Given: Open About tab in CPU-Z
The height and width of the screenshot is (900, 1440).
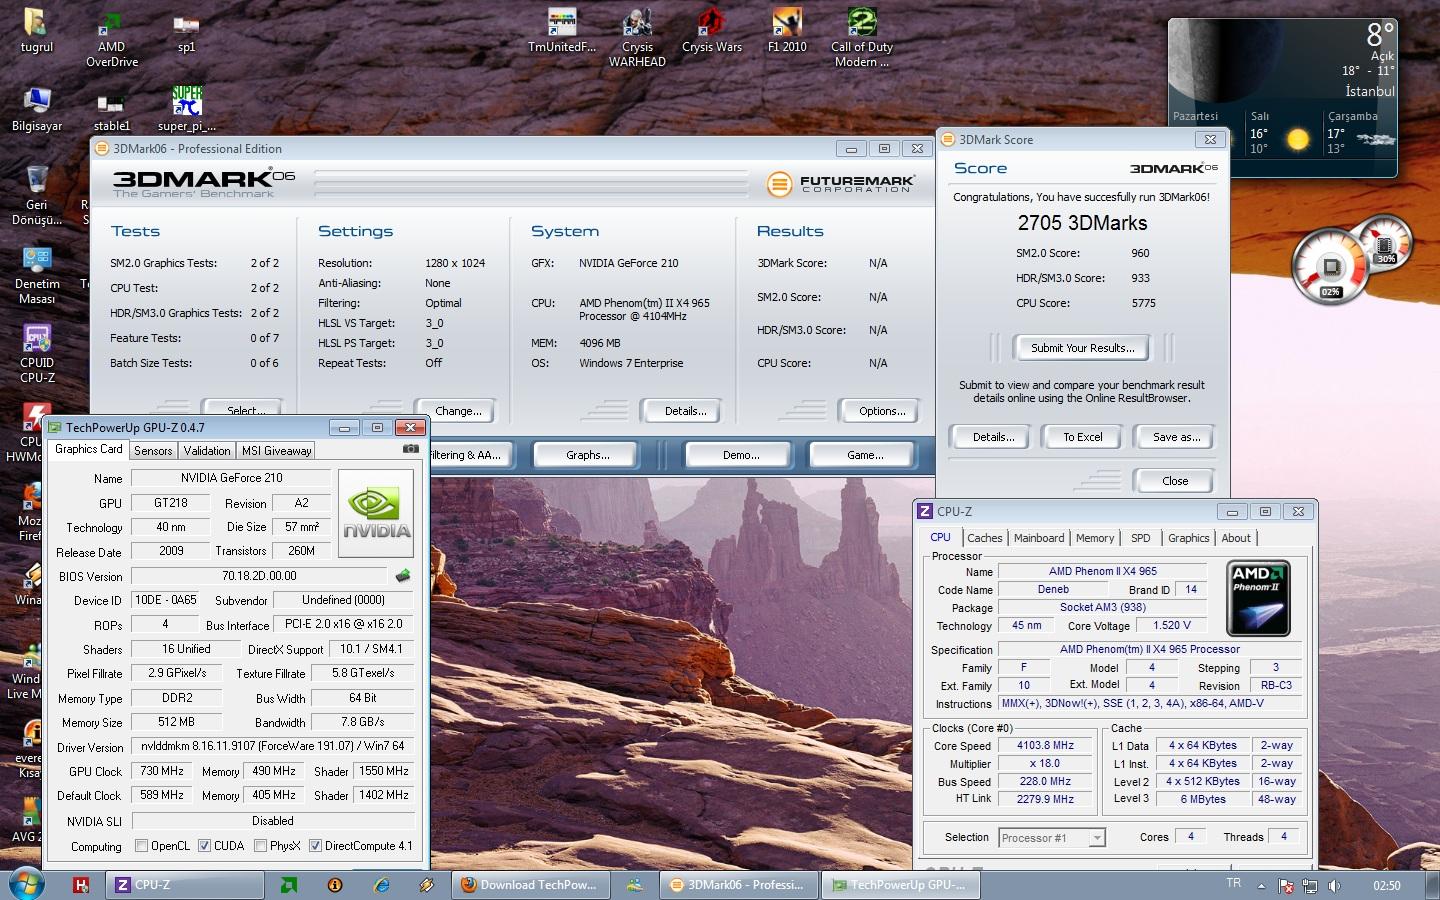Looking at the screenshot, I should point(1236,538).
